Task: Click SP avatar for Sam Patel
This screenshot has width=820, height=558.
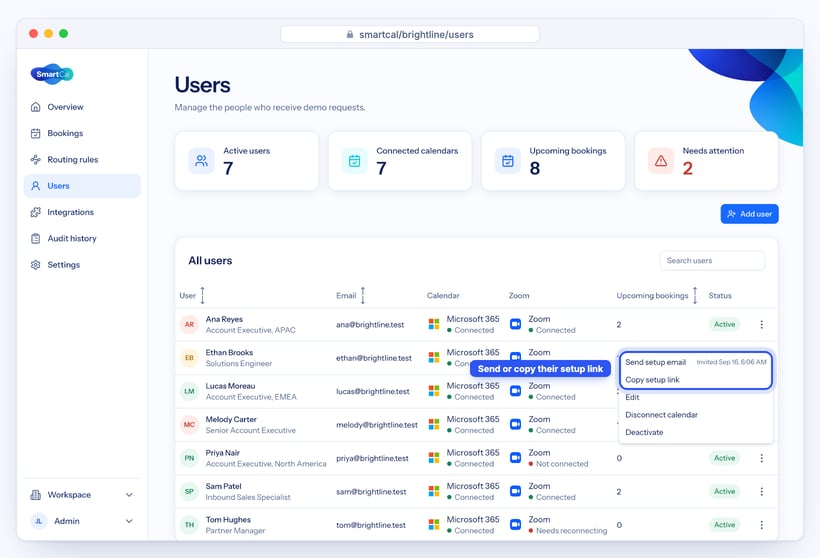Action: click(189, 492)
